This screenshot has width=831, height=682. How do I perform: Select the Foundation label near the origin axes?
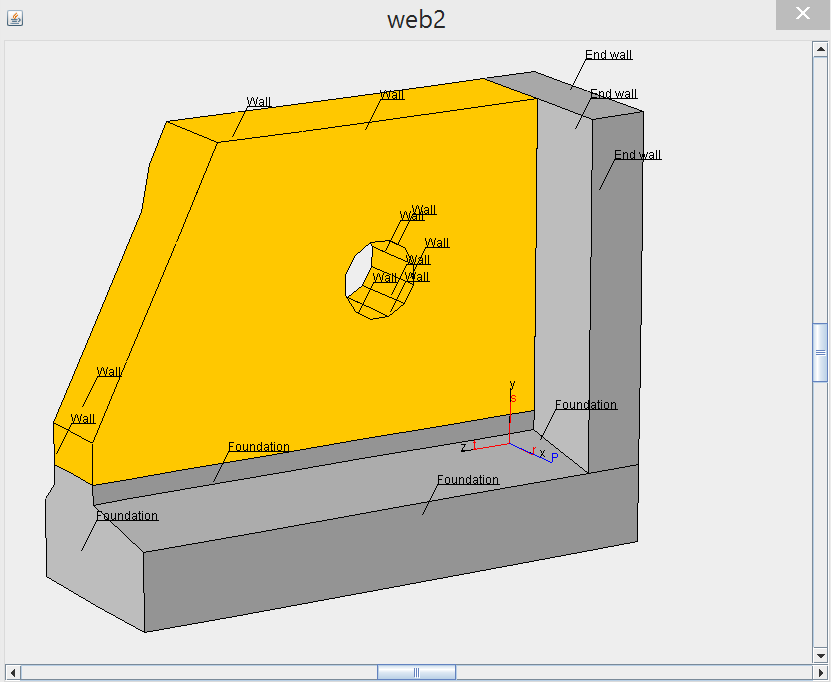[x=586, y=405]
